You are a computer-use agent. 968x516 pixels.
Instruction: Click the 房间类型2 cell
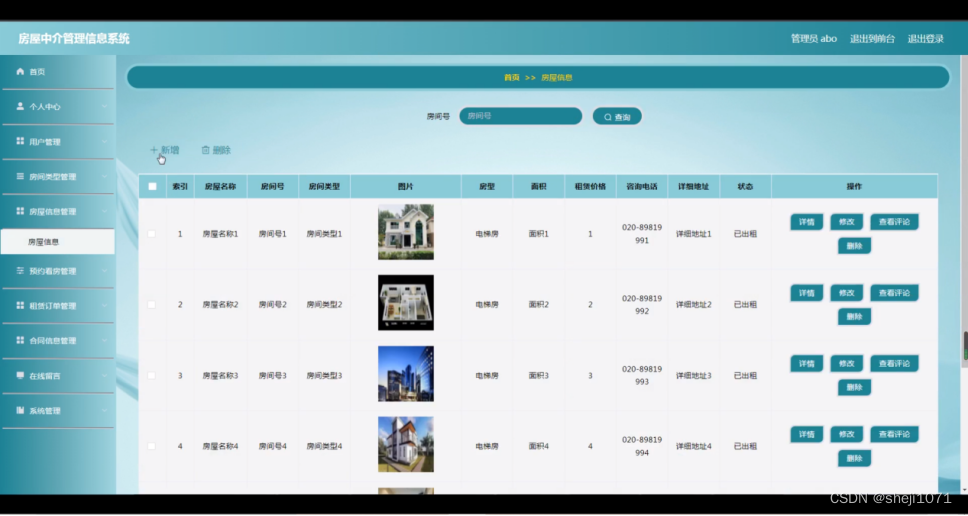324,304
